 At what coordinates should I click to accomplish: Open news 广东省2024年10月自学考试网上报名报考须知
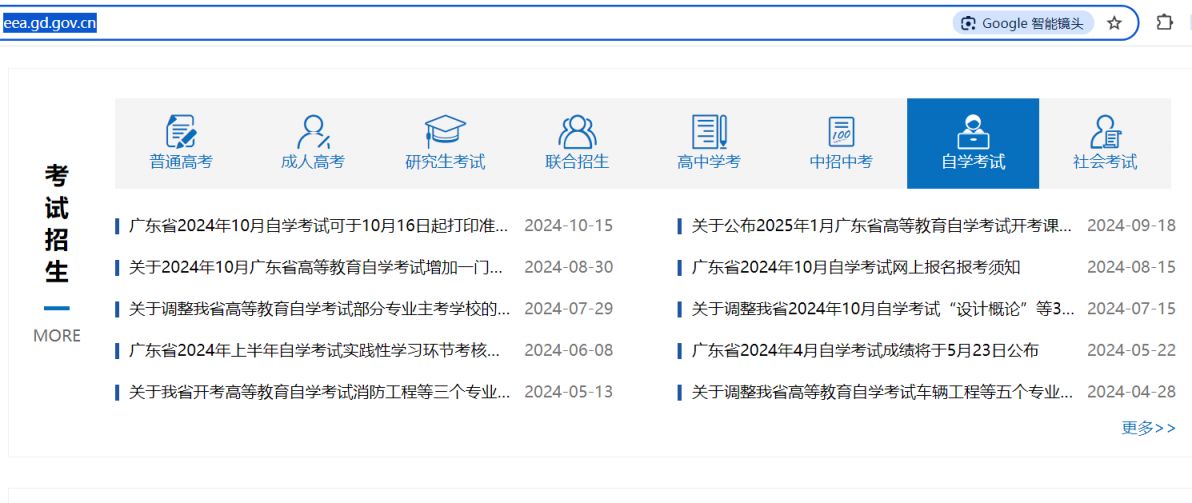click(x=856, y=267)
